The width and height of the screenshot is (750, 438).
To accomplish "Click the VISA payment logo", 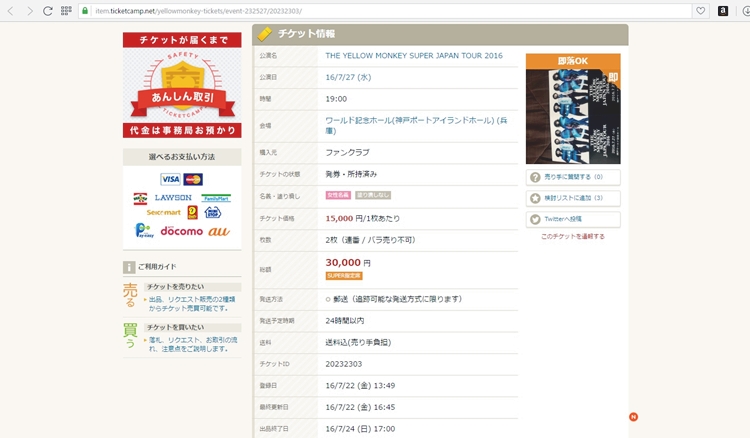I will point(170,179).
